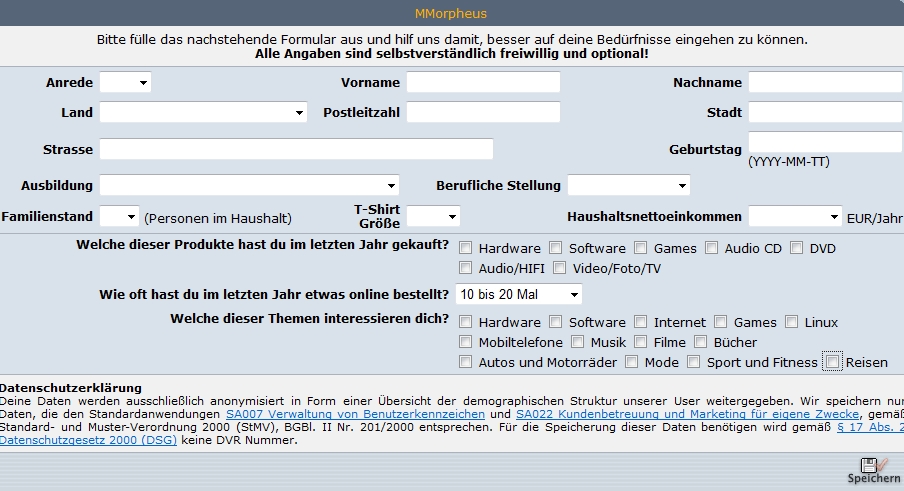Check Software under purchased products
Image resolution: width=904 pixels, height=491 pixels.
point(555,248)
